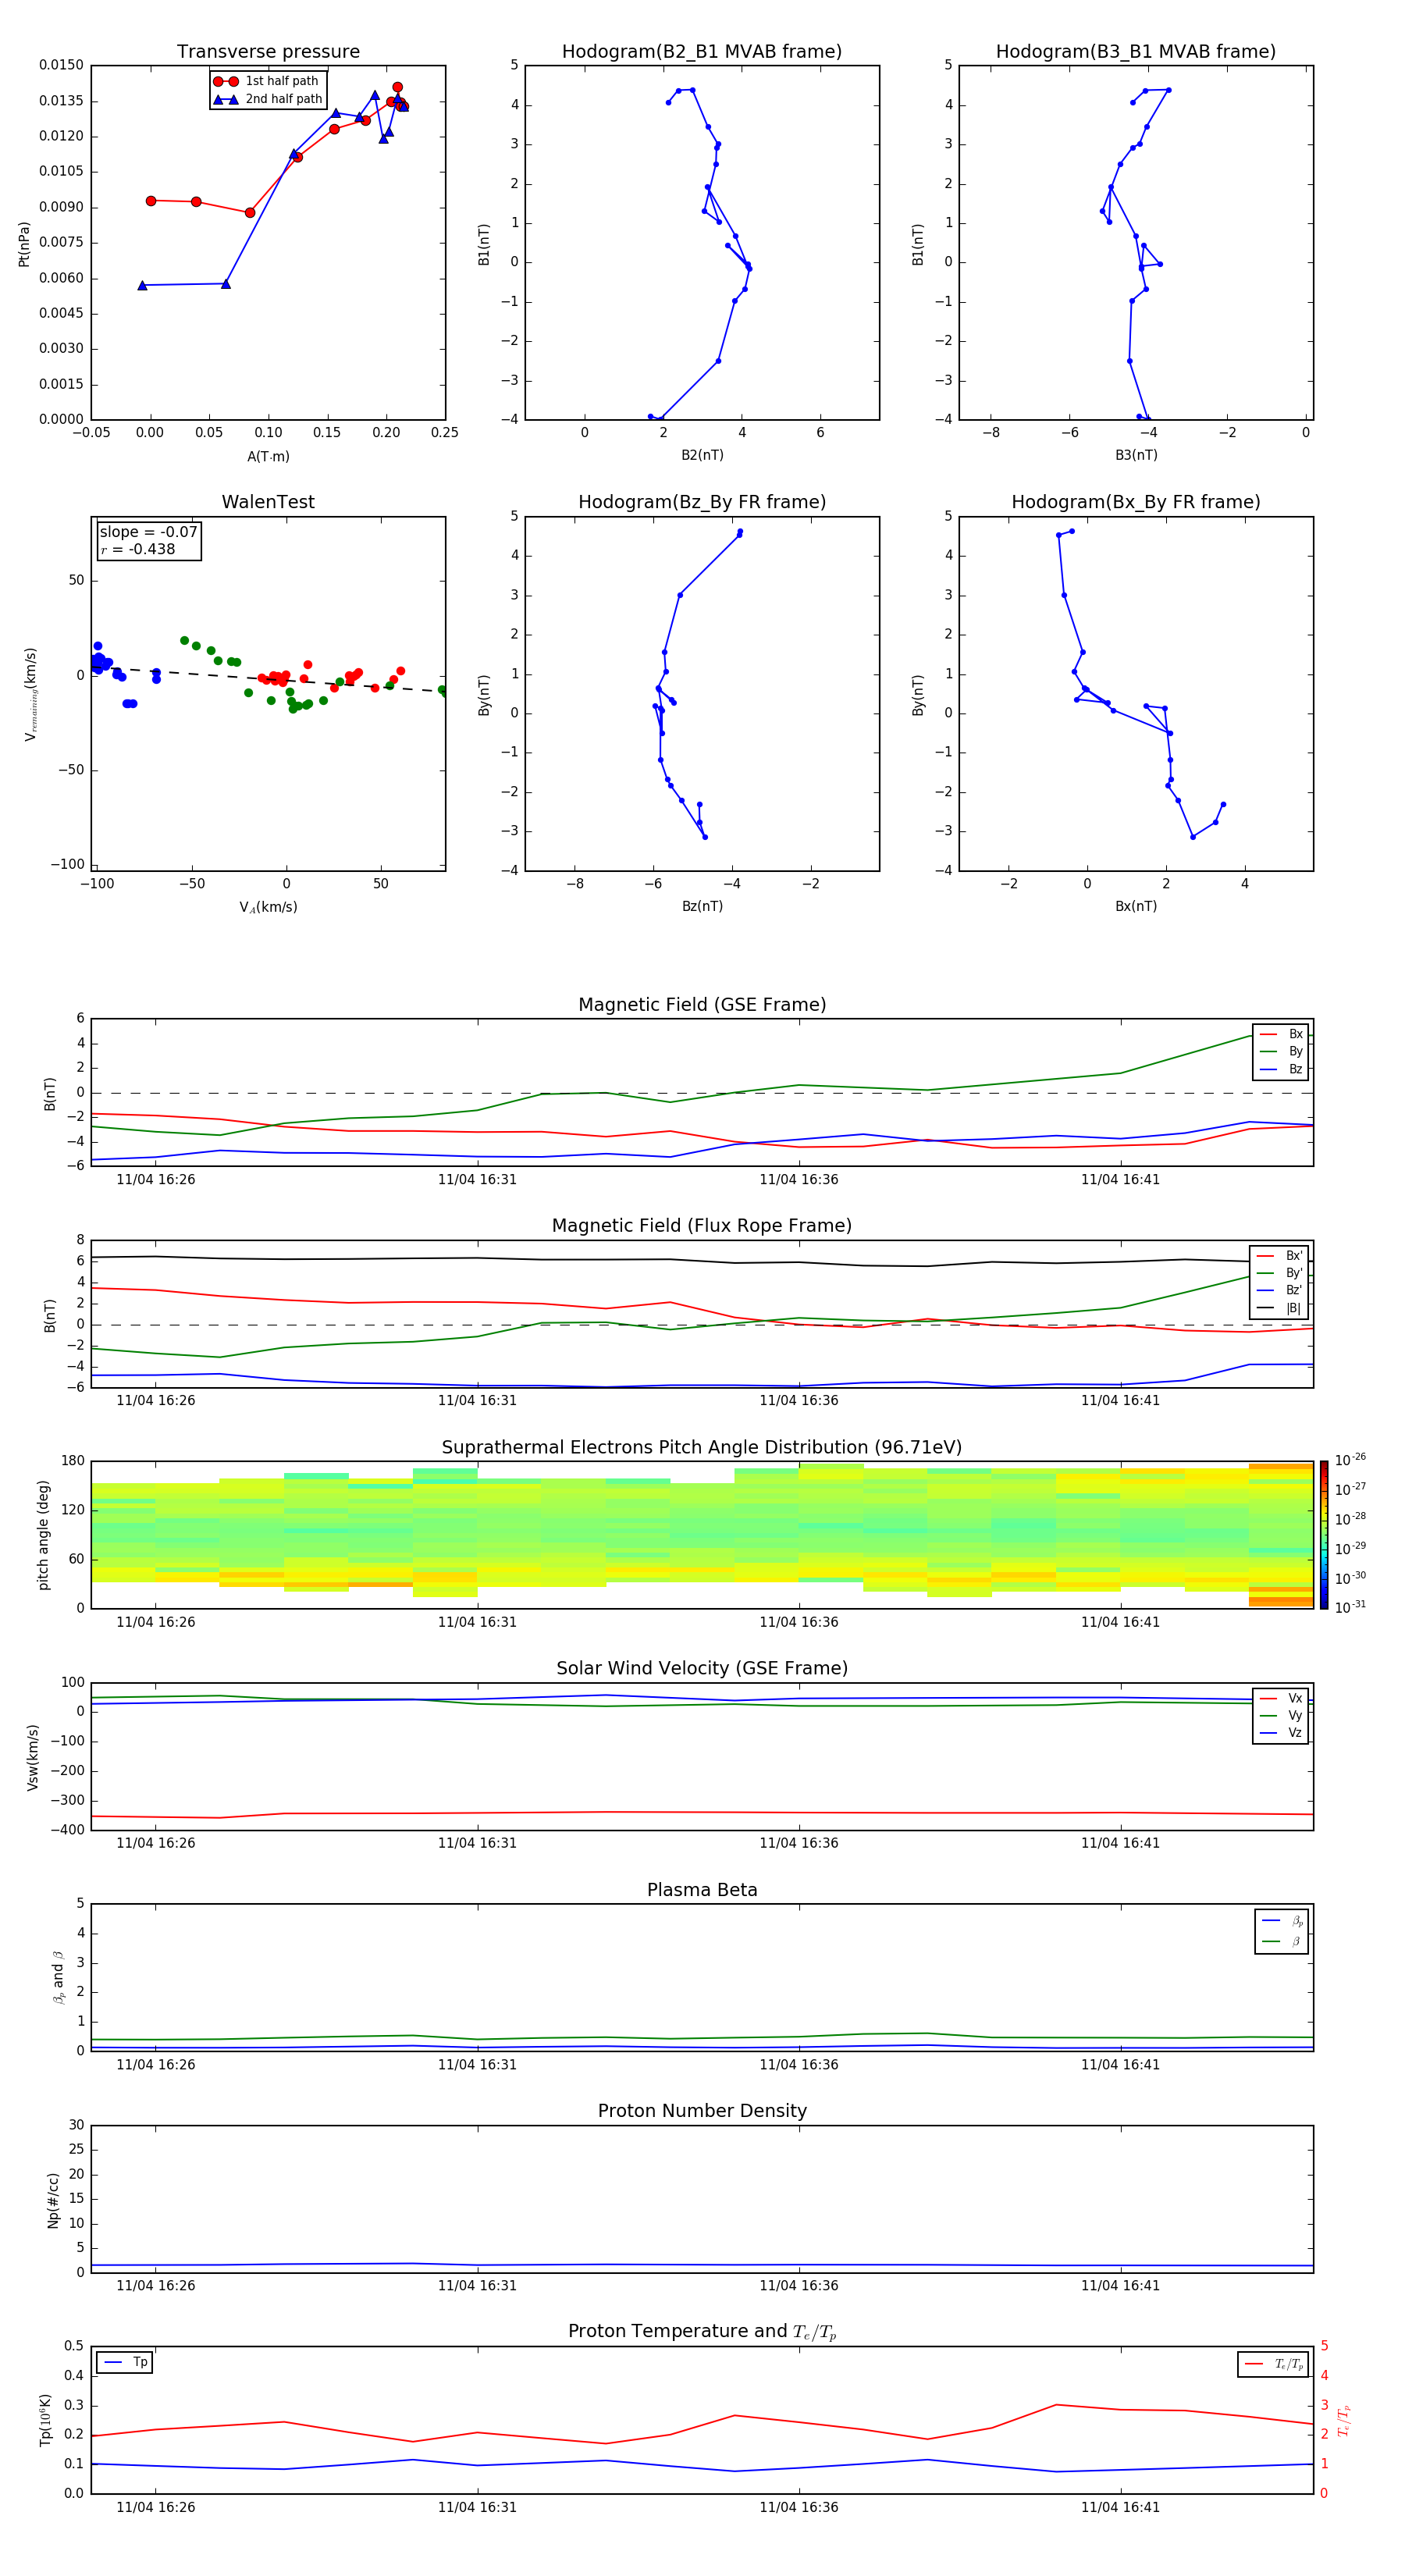Click 'Vy' in solar wind legend
This screenshot has height=2576, width=1405.
(1295, 1715)
